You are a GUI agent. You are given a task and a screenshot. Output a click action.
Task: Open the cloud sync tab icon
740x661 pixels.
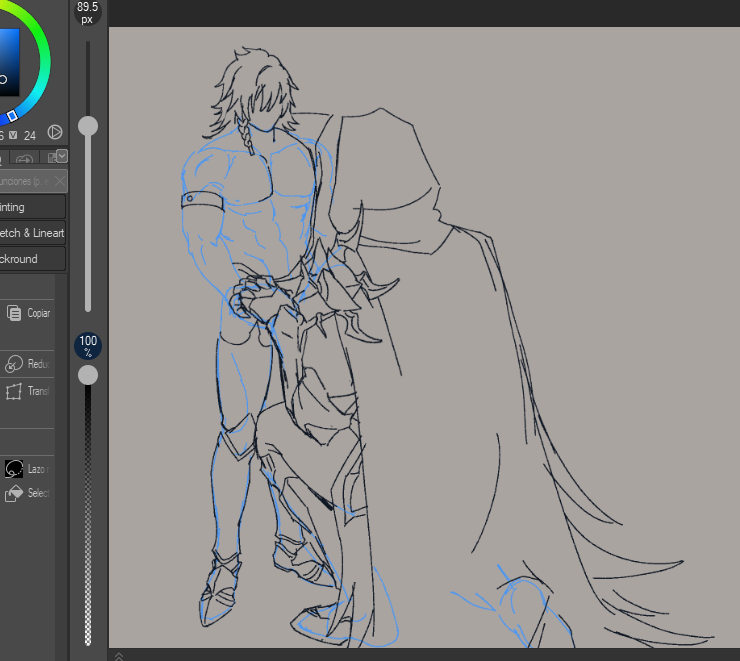click(x=25, y=158)
